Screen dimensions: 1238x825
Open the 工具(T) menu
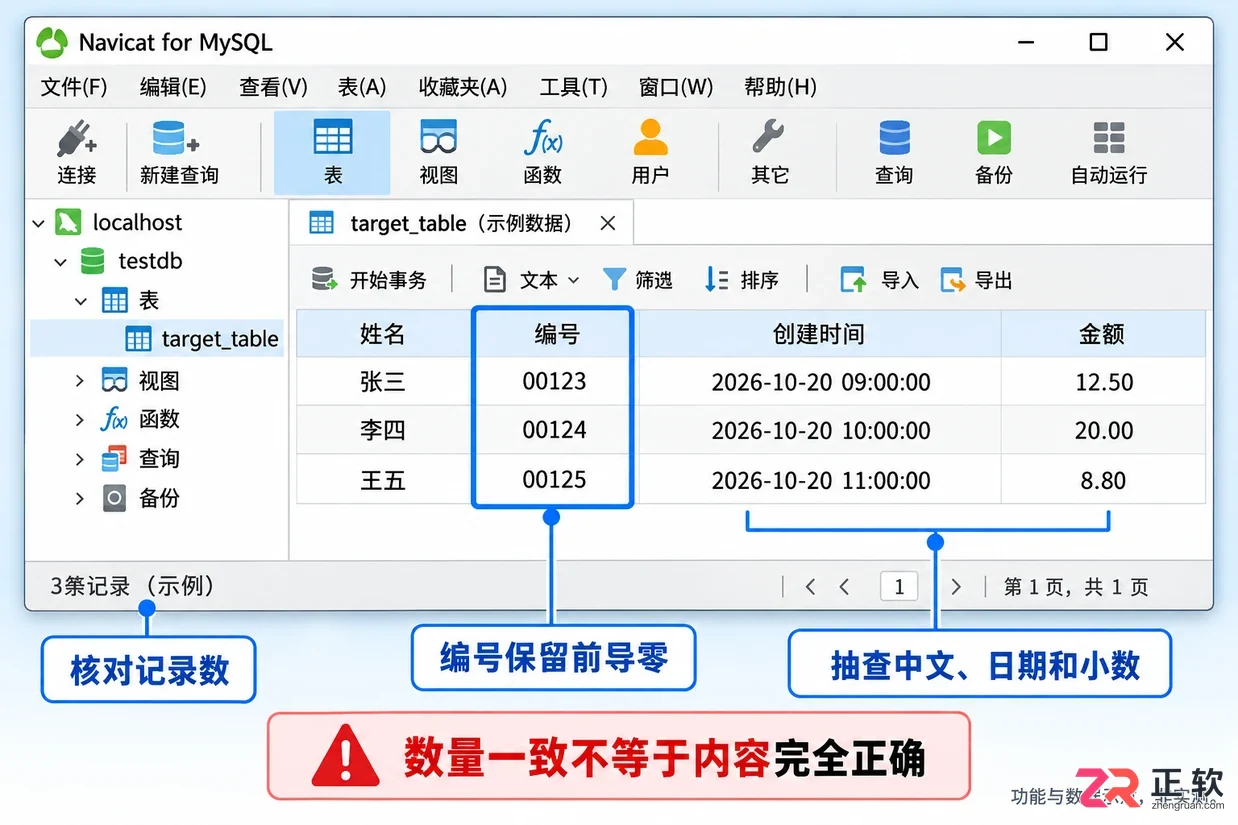(x=573, y=87)
